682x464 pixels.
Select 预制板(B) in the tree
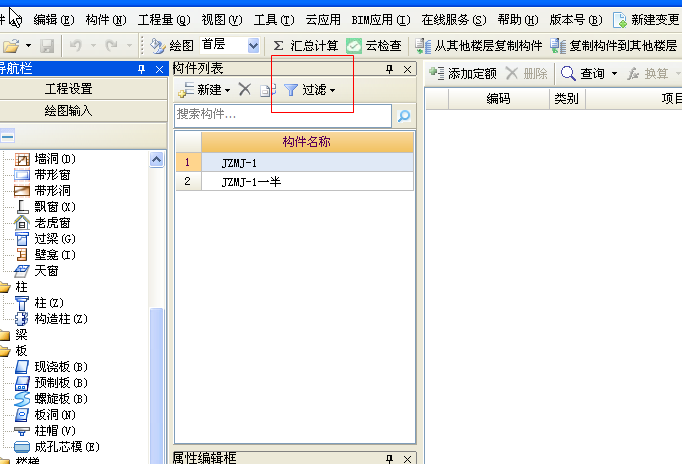click(51, 383)
